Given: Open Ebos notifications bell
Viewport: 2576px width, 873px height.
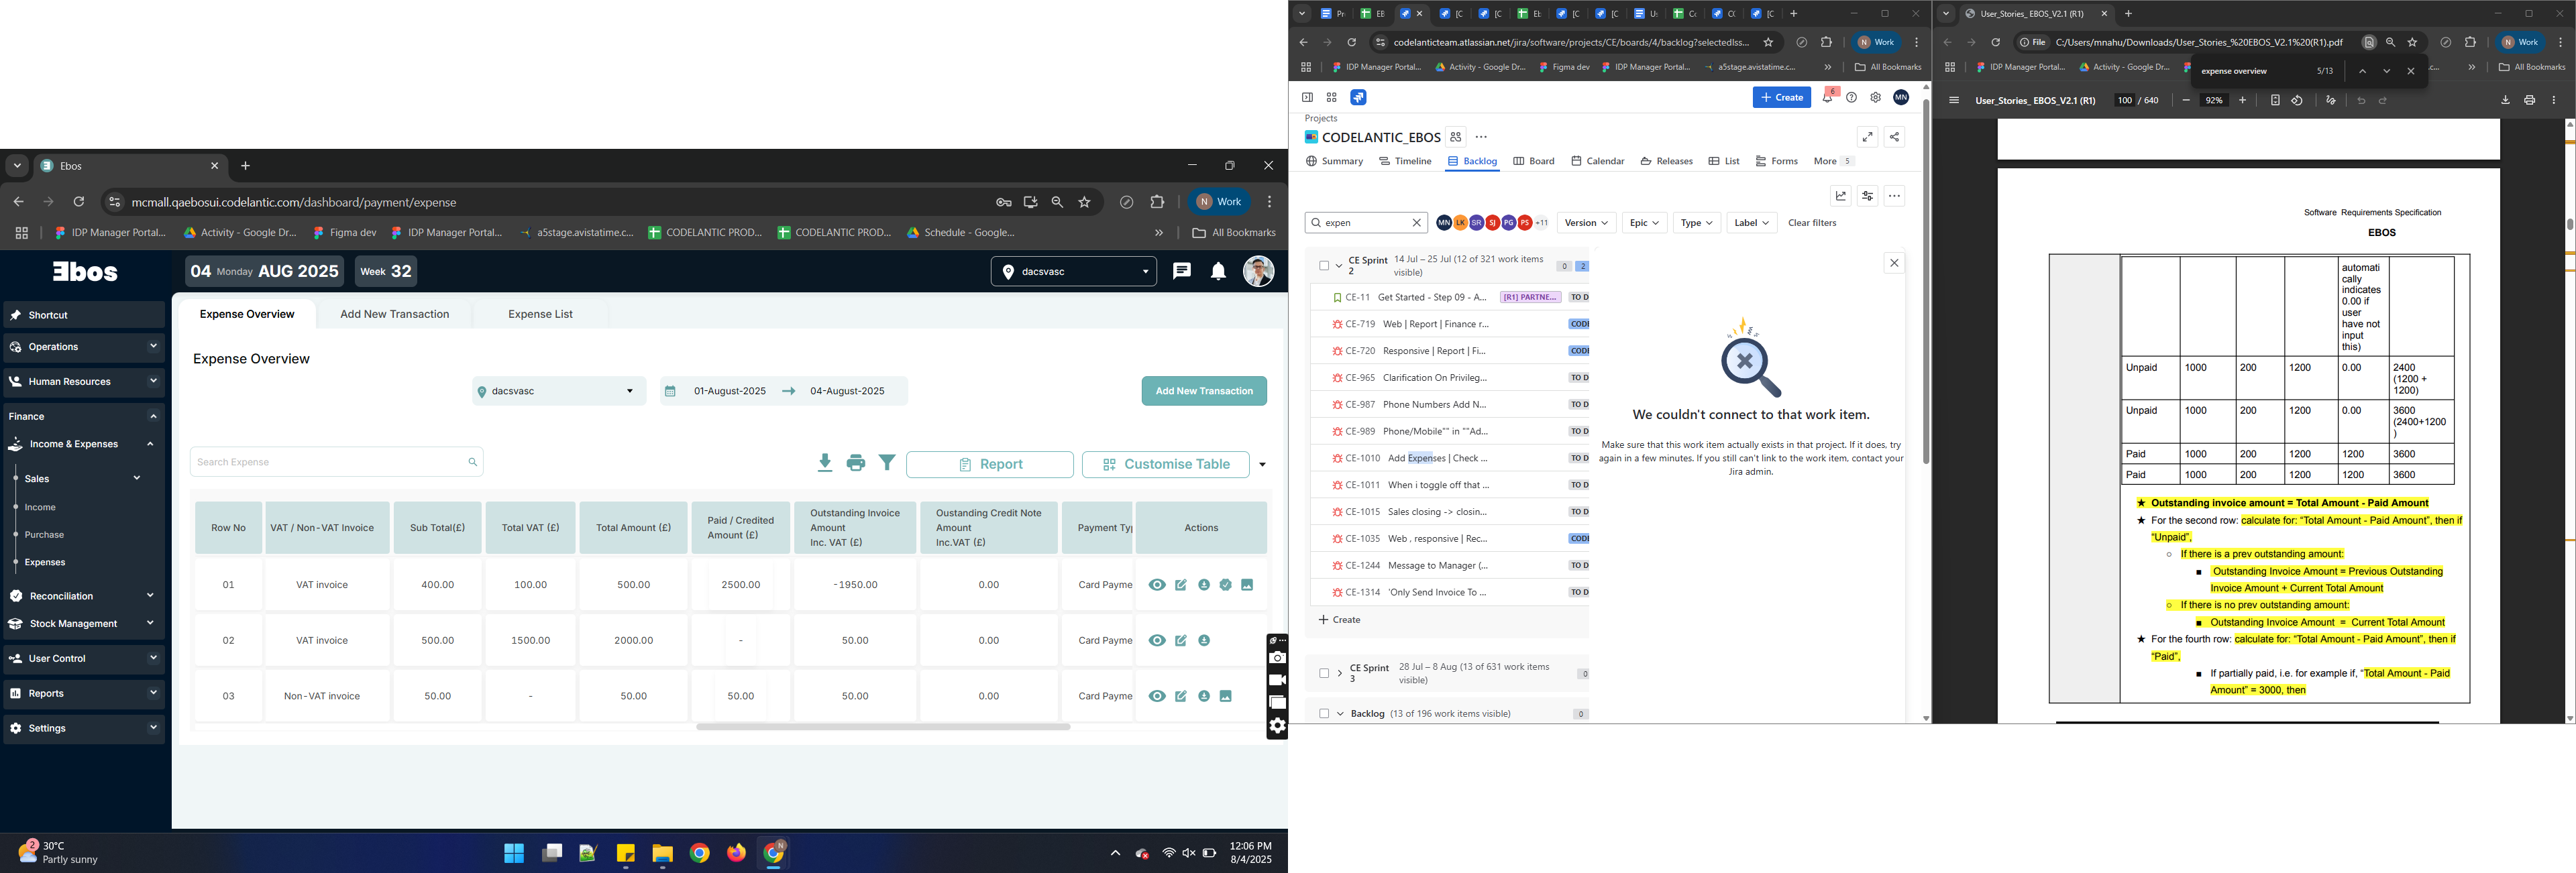Looking at the screenshot, I should click(x=1218, y=271).
